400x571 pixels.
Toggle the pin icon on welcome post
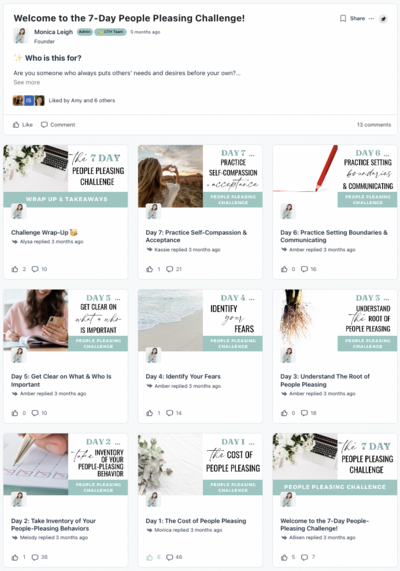(x=383, y=19)
